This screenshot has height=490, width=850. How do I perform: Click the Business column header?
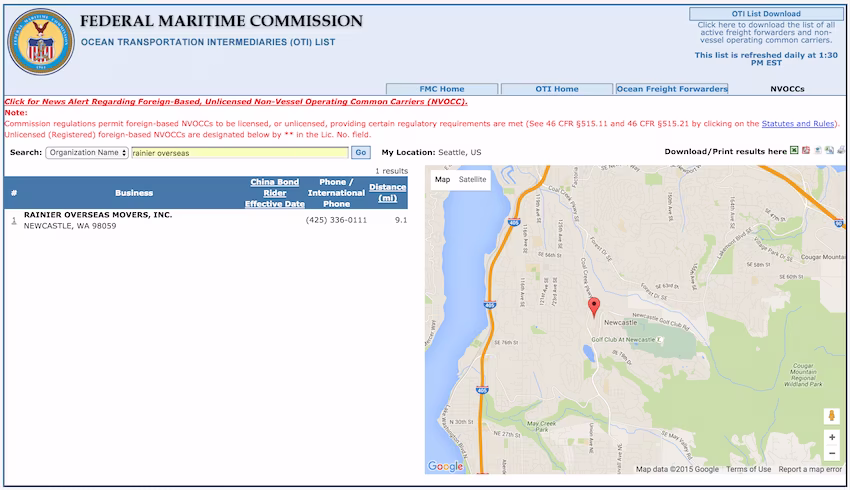pyautogui.click(x=134, y=193)
